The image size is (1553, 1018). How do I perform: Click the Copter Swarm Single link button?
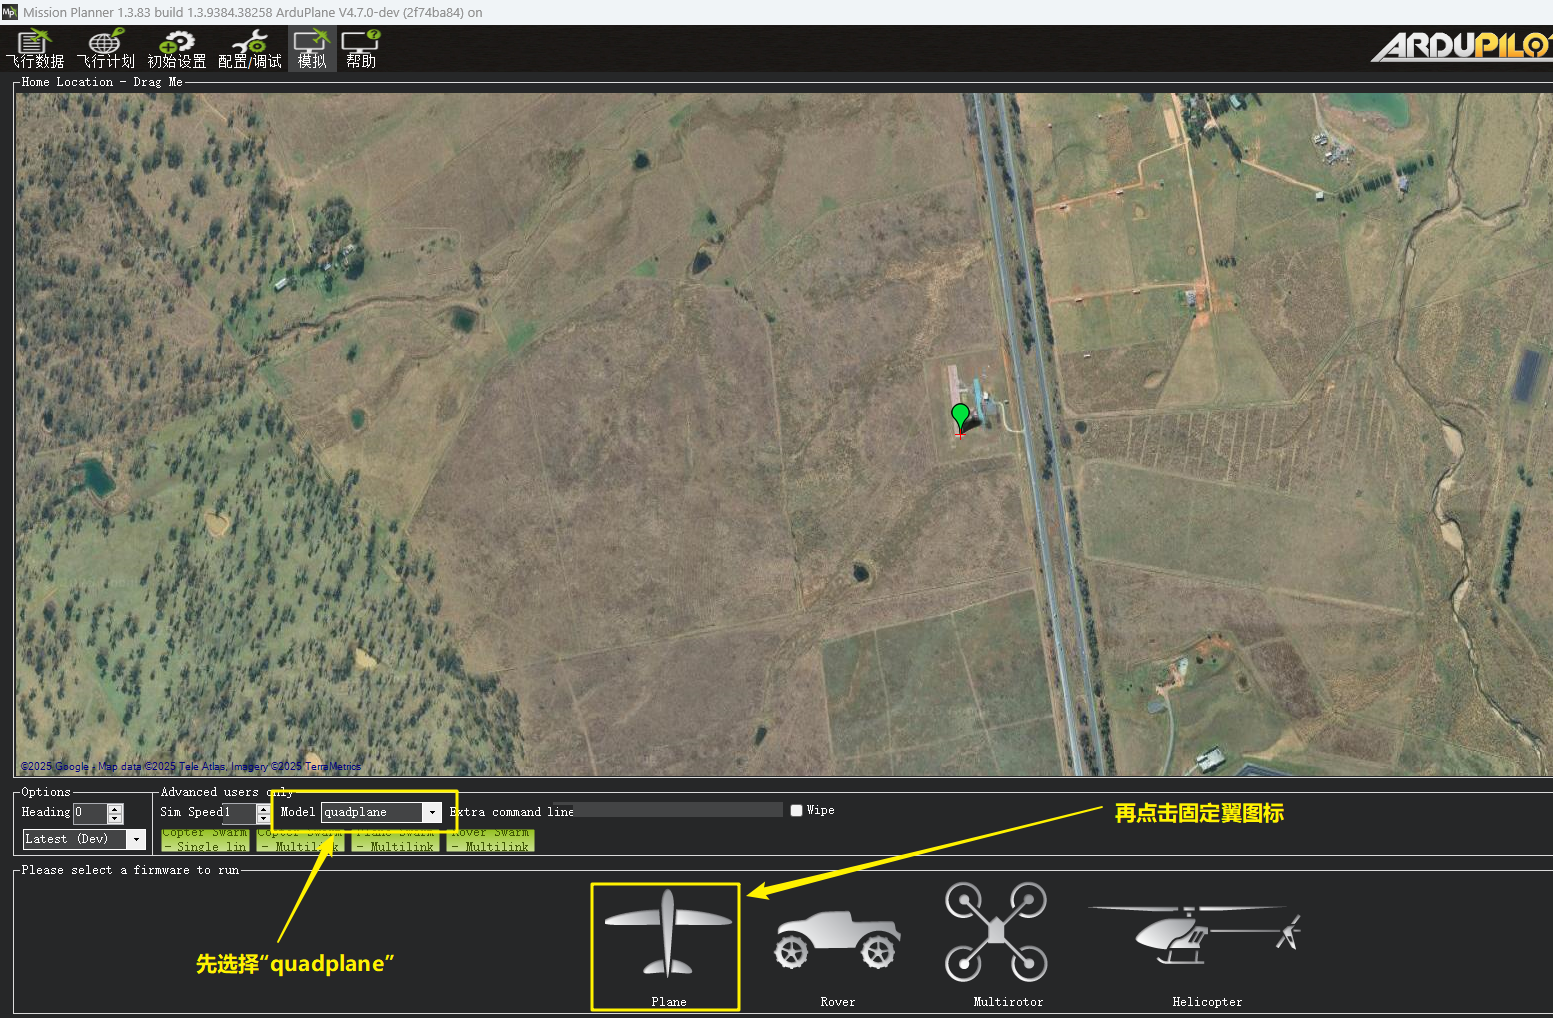(205, 840)
